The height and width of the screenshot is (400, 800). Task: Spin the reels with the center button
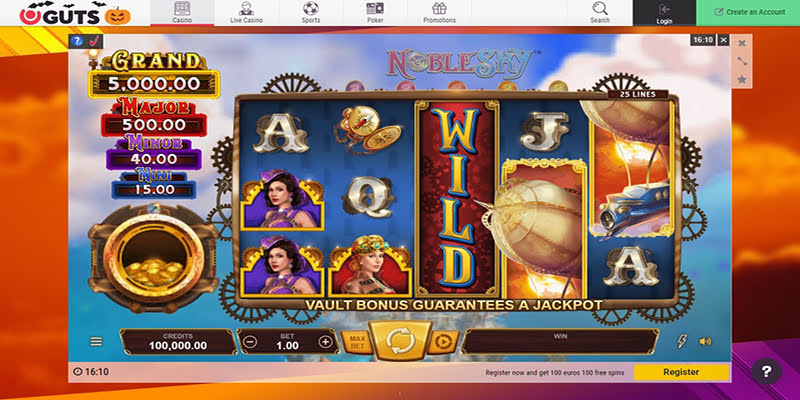pos(401,341)
